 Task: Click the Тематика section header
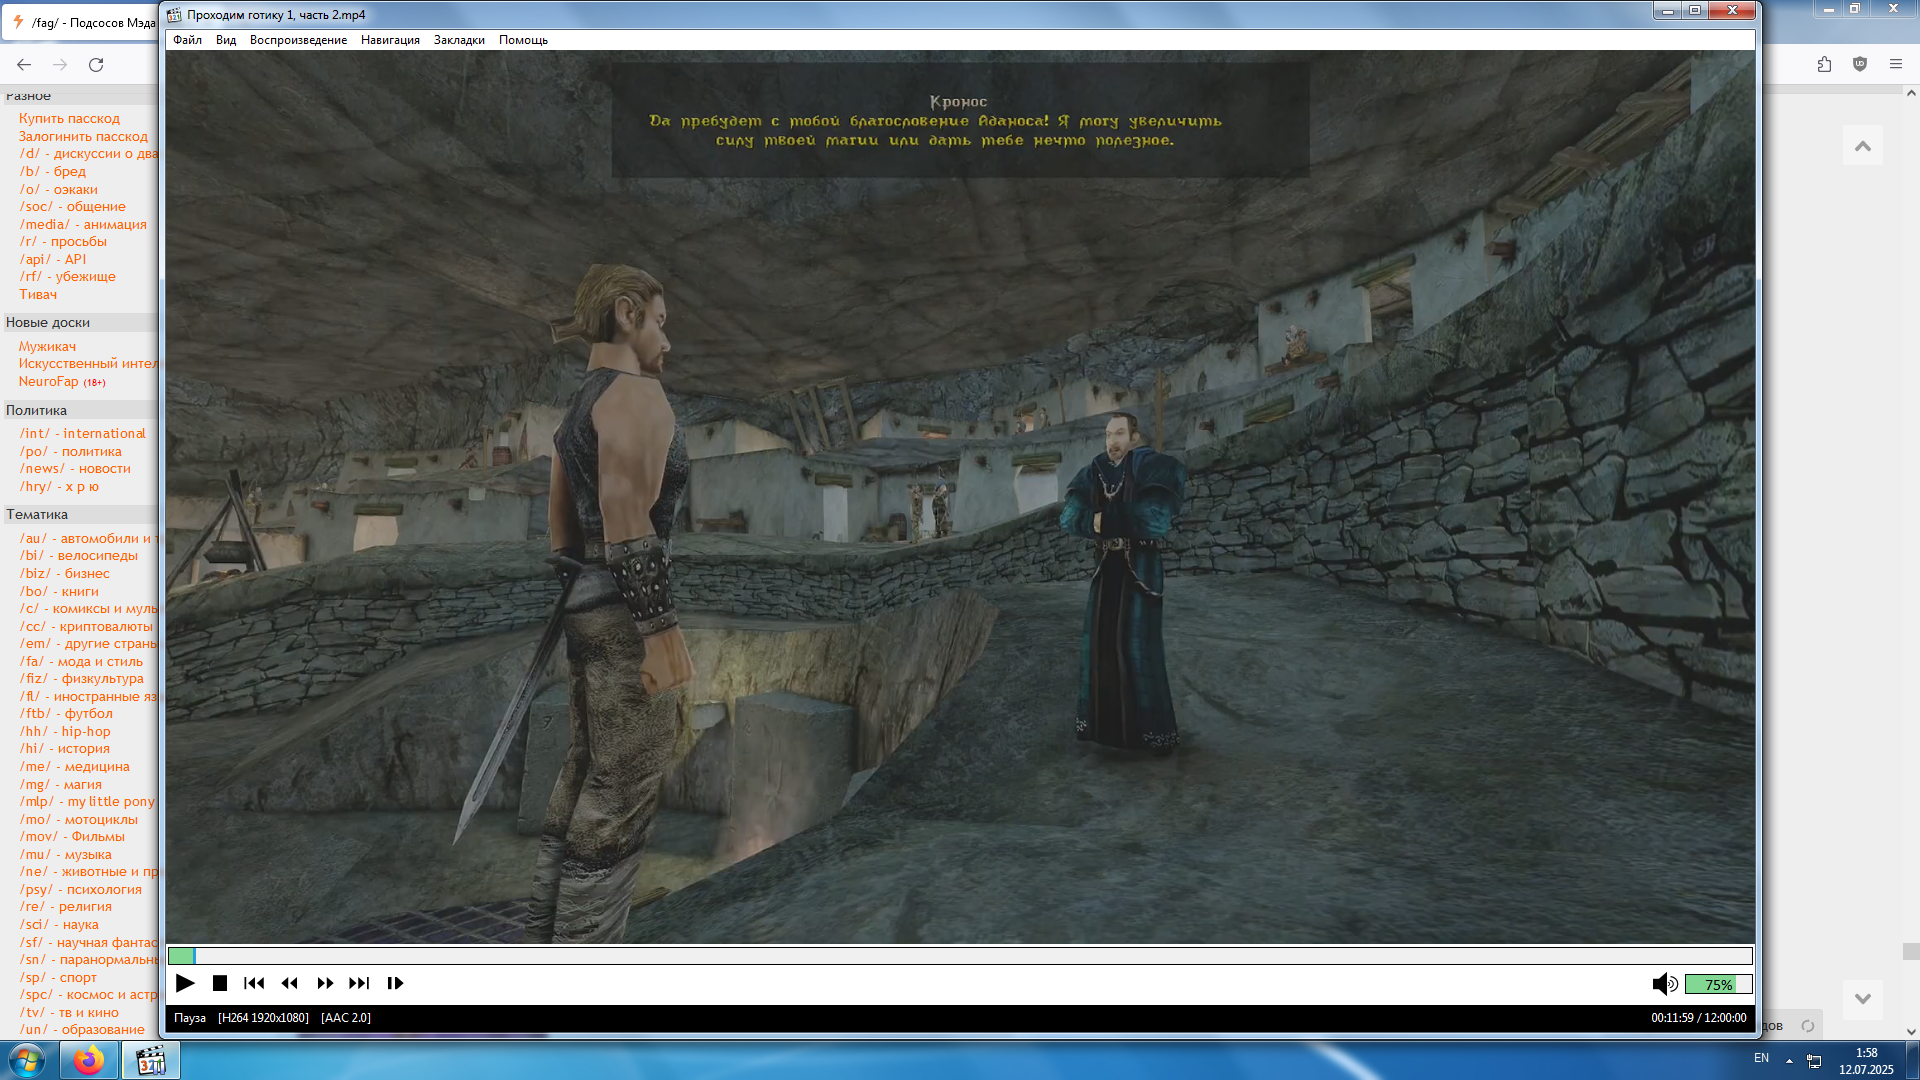click(37, 514)
